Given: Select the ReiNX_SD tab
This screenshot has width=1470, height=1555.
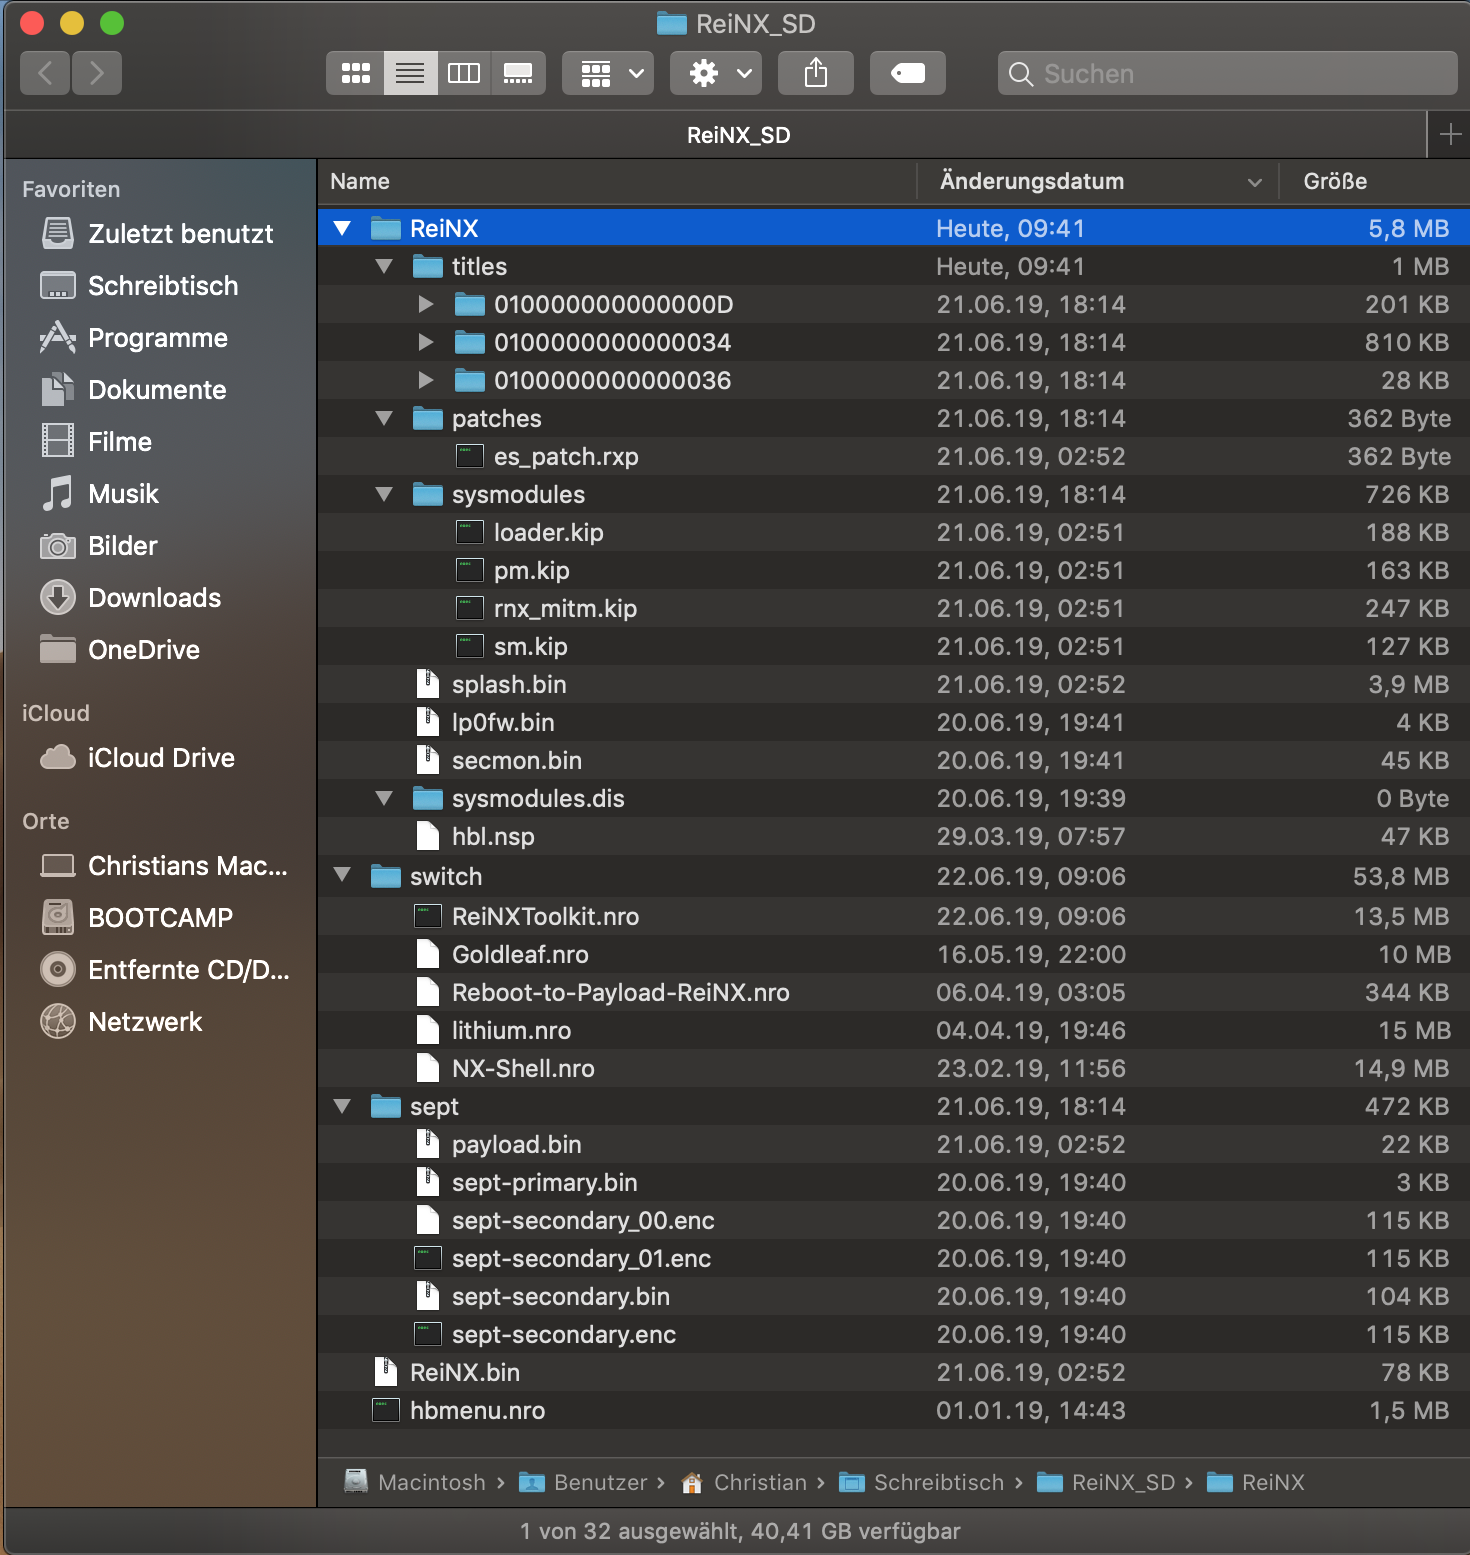Looking at the screenshot, I should click(x=738, y=135).
